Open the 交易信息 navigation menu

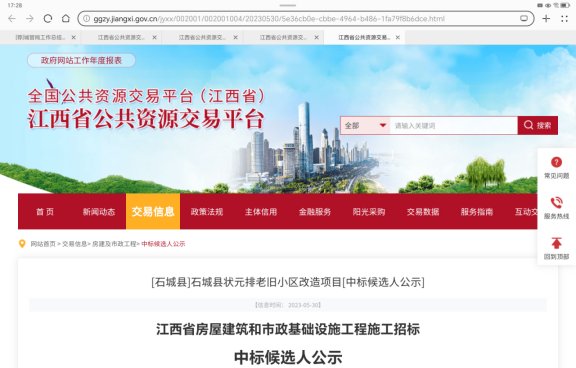[x=153, y=211]
